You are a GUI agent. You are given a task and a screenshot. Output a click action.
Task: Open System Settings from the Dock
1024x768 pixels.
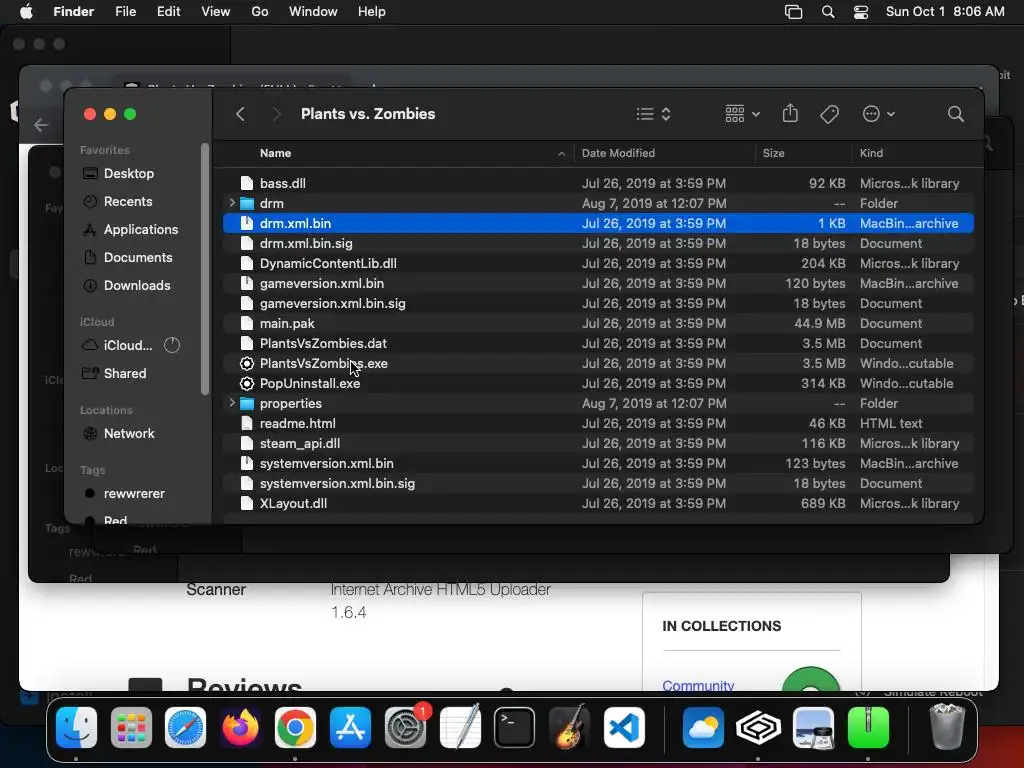click(x=406, y=728)
